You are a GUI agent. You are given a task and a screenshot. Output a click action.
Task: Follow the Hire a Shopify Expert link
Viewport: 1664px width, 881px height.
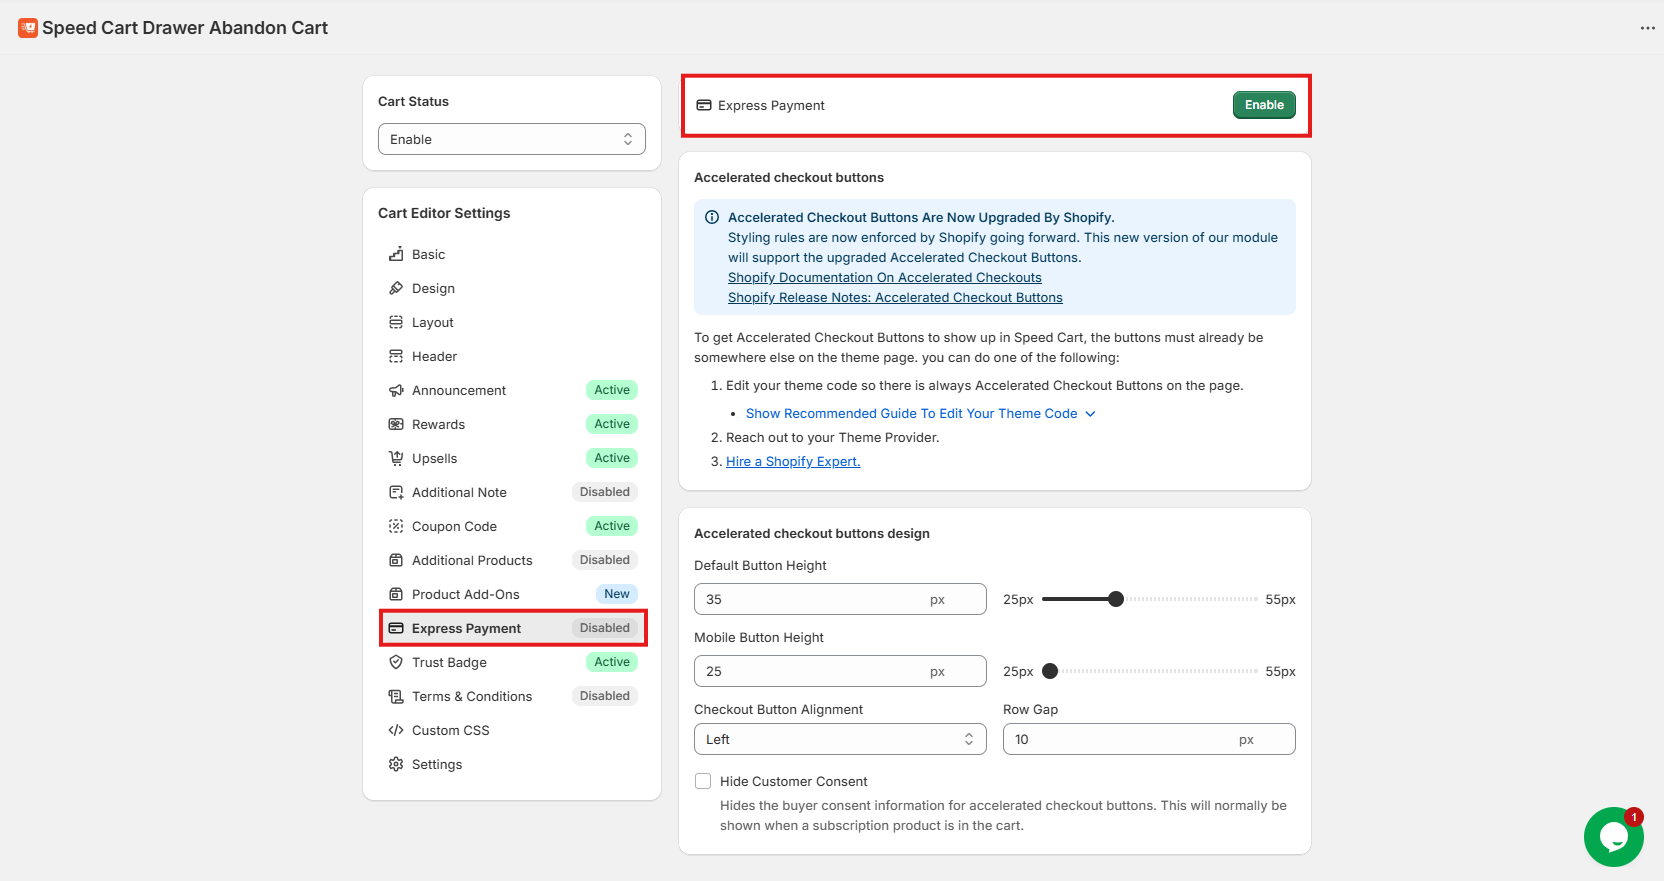(792, 461)
